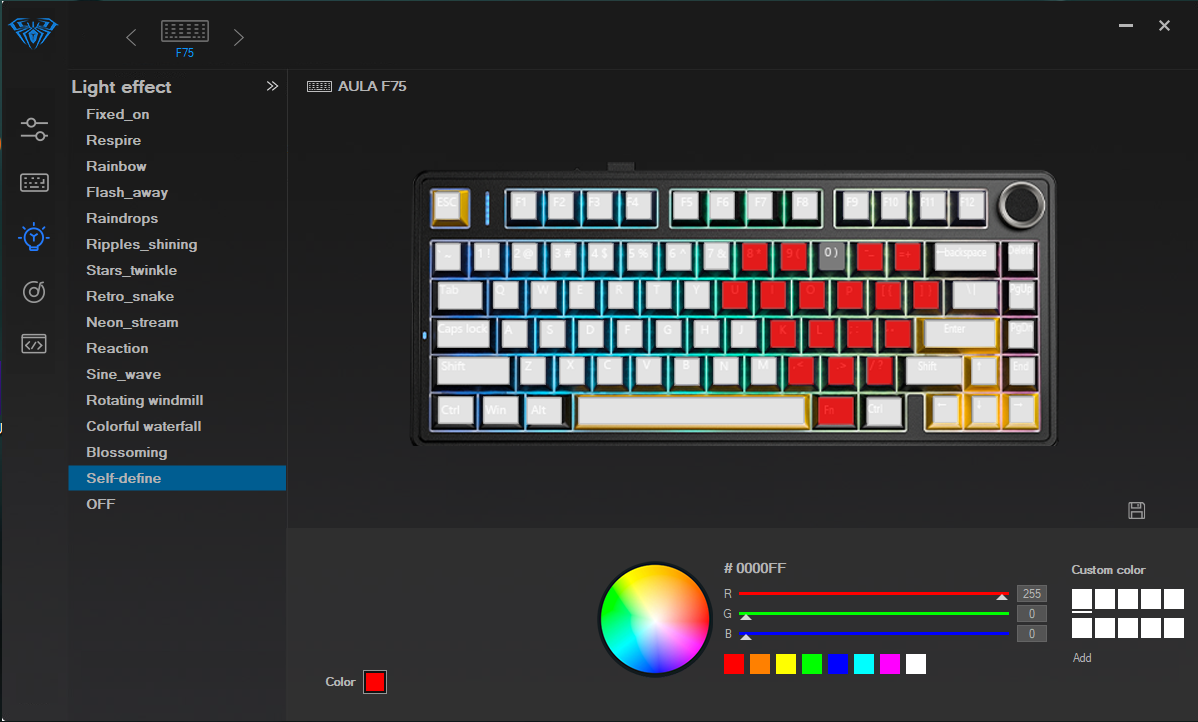Select the F75 keyboard device icon
The width and height of the screenshot is (1198, 722).
[185, 31]
